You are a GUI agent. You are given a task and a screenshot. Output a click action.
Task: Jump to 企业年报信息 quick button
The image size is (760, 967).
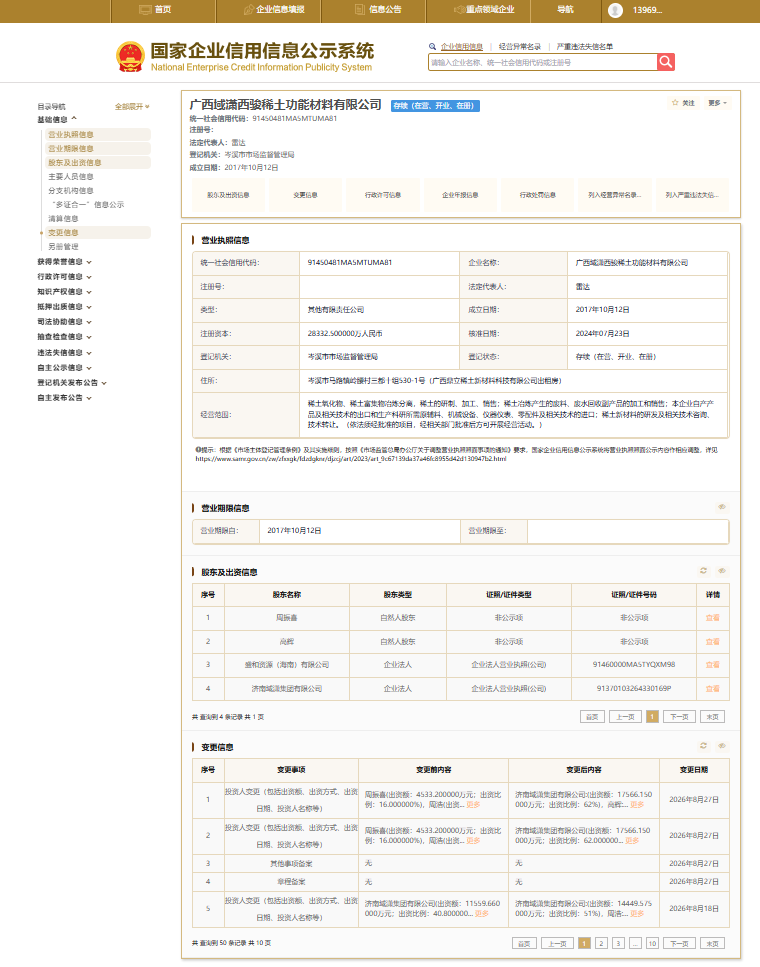(460, 195)
